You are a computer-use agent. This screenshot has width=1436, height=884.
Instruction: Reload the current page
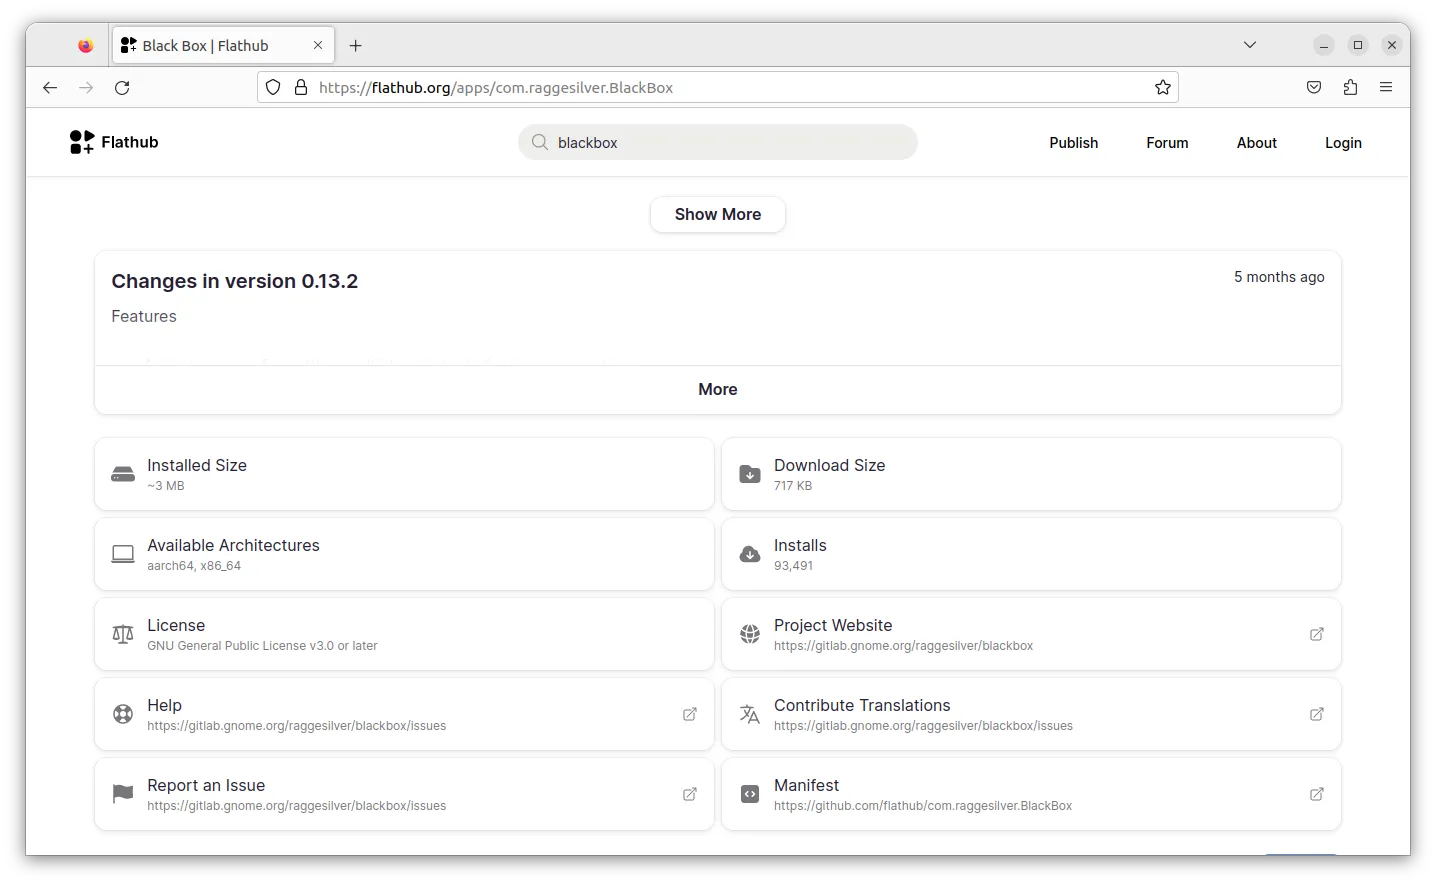point(122,88)
